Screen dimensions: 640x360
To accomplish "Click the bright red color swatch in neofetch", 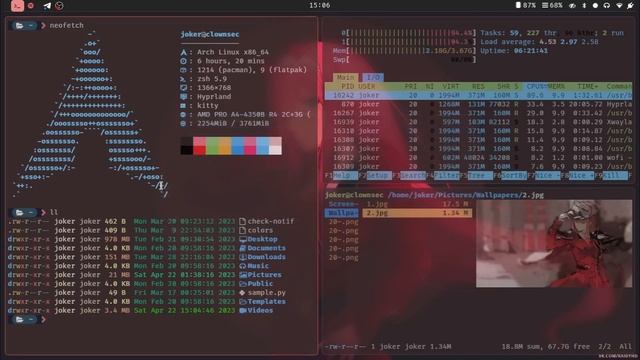I will (x=199, y=151).
